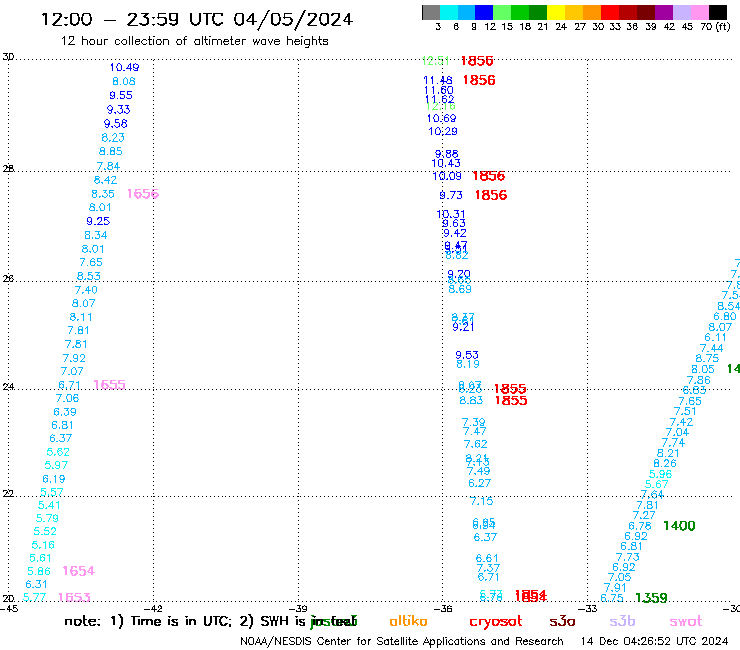The width and height of the screenshot is (740, 650).
Task: Click the 8.85 wave height value
Action: [110, 152]
